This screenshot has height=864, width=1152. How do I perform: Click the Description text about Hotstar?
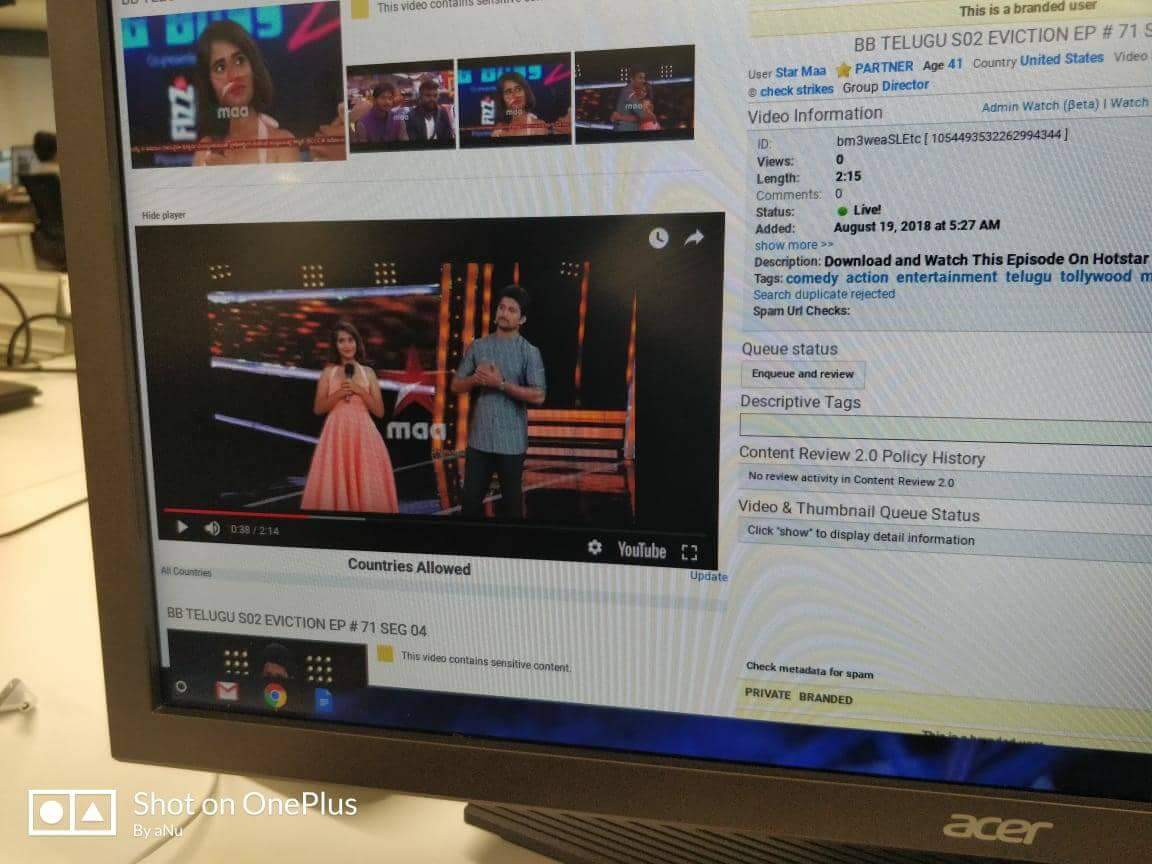pos(985,260)
